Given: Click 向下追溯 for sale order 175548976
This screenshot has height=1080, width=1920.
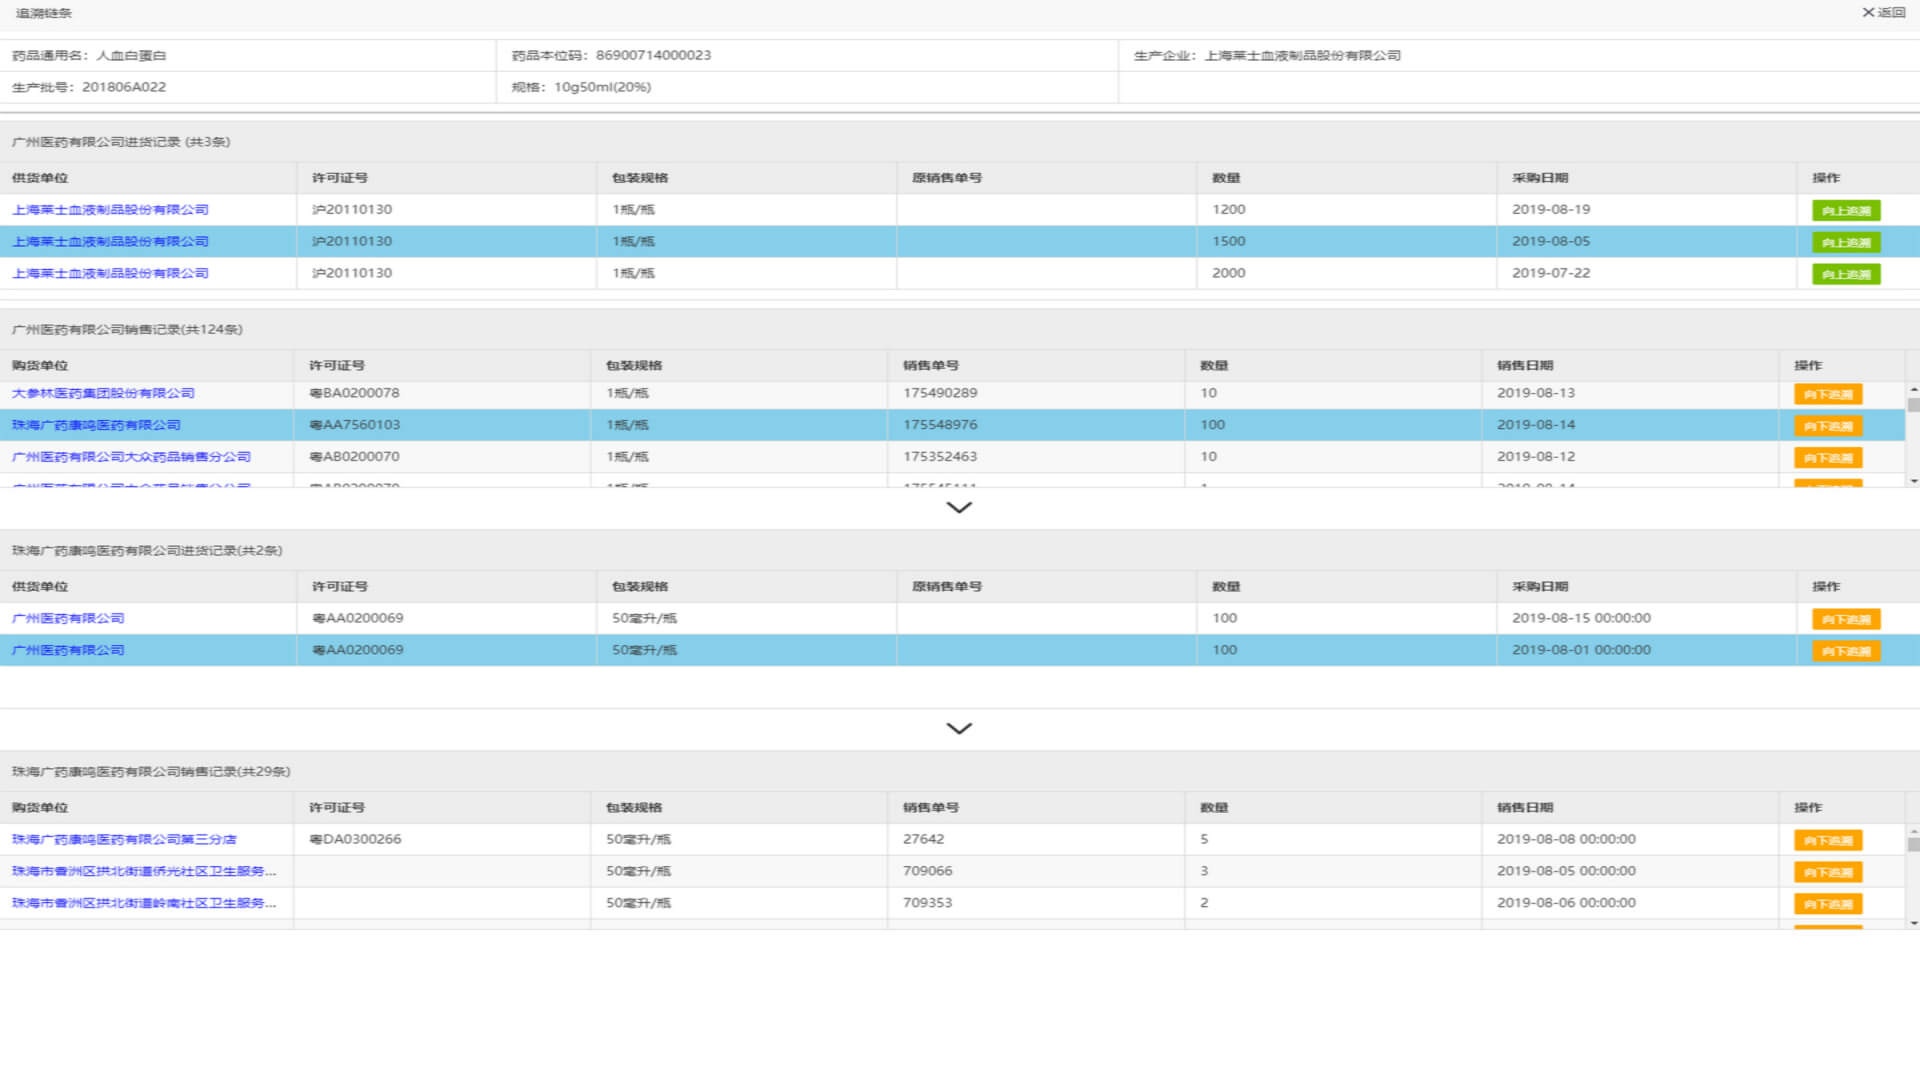Looking at the screenshot, I should coord(1828,426).
